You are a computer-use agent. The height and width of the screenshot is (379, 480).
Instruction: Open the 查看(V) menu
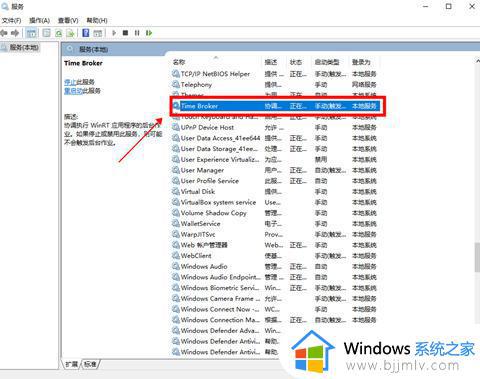tap(68, 20)
